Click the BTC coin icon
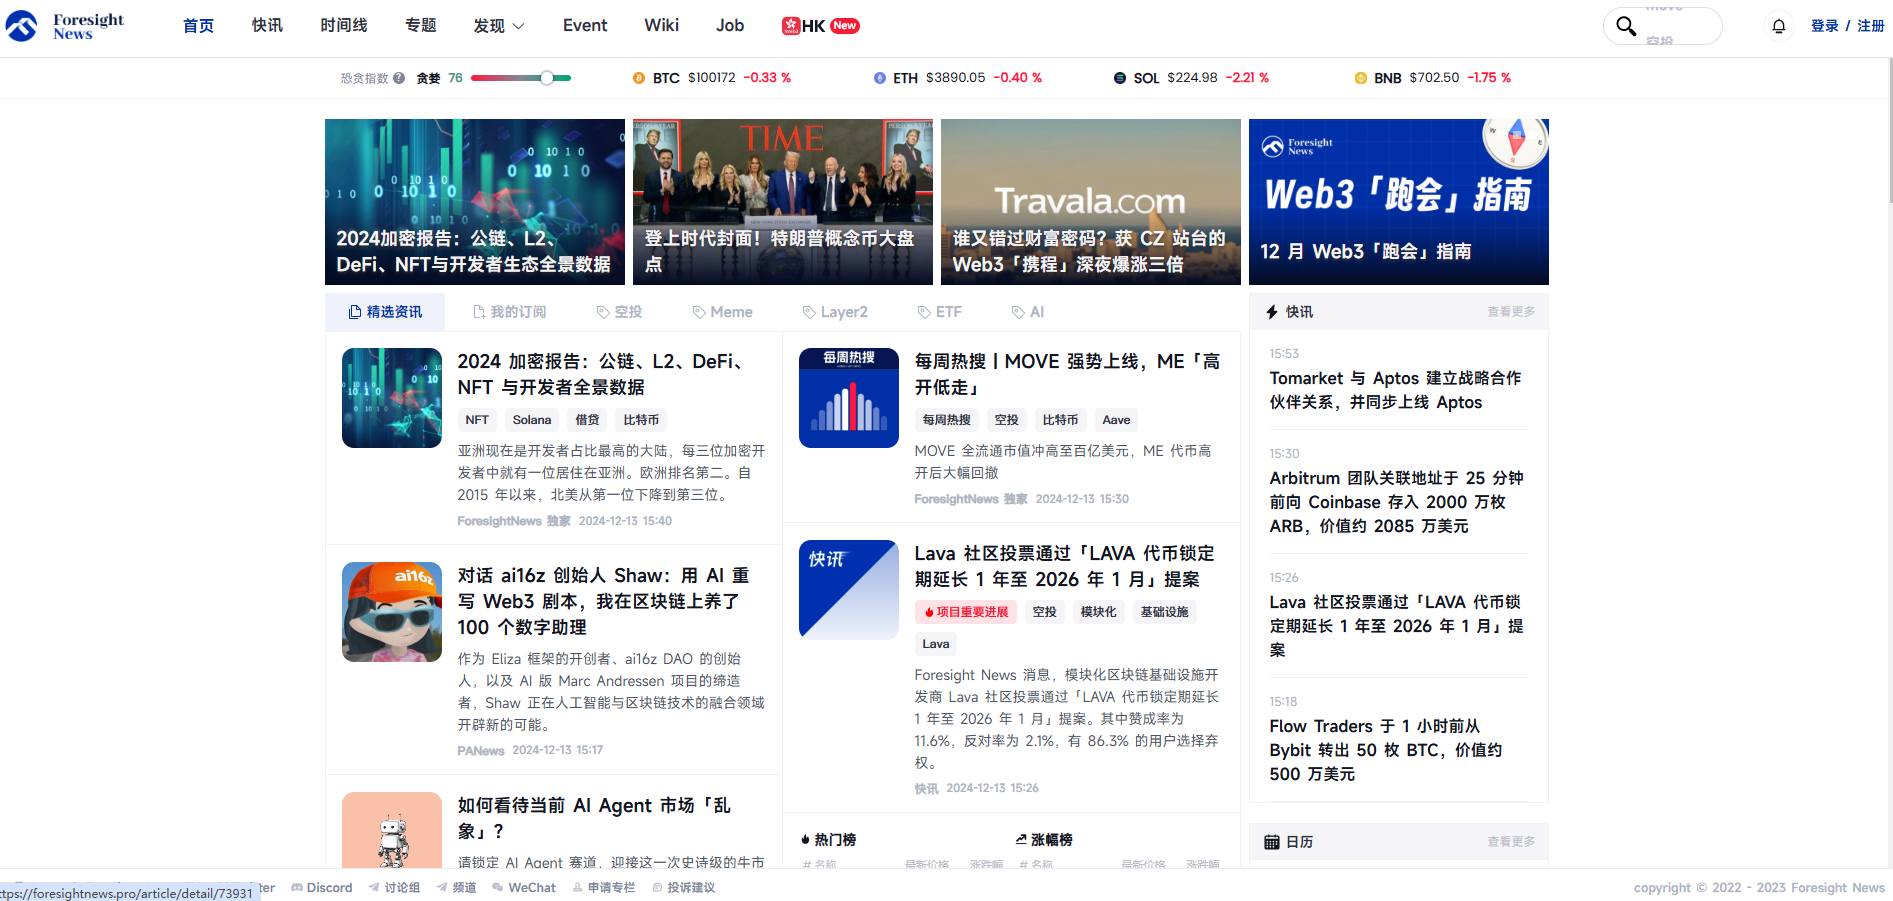 point(639,78)
